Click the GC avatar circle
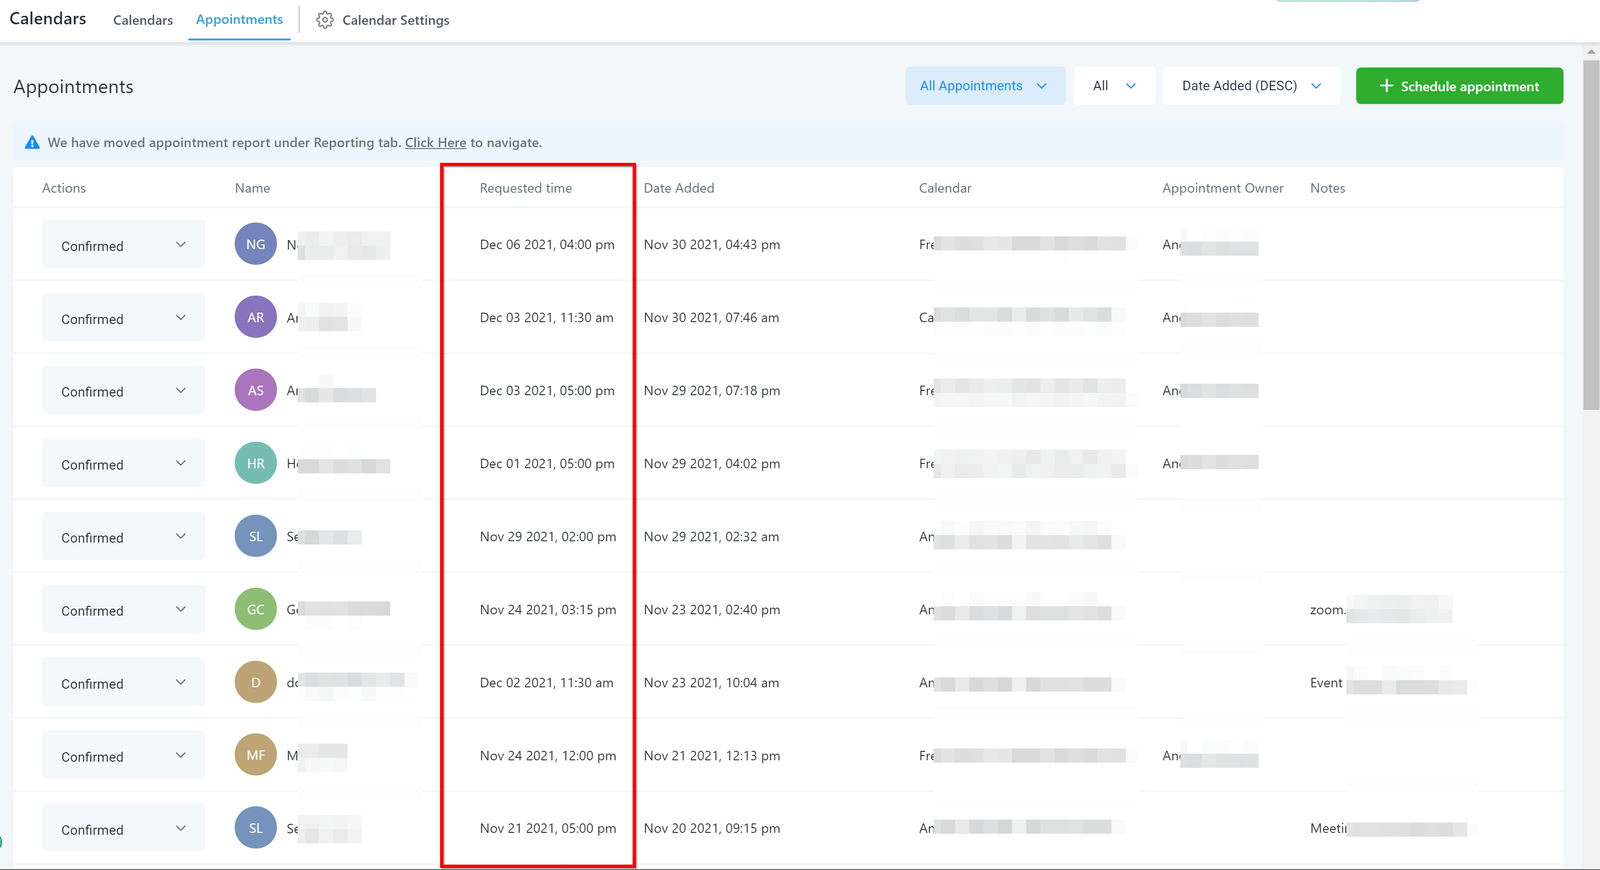This screenshot has width=1600, height=870. point(256,609)
